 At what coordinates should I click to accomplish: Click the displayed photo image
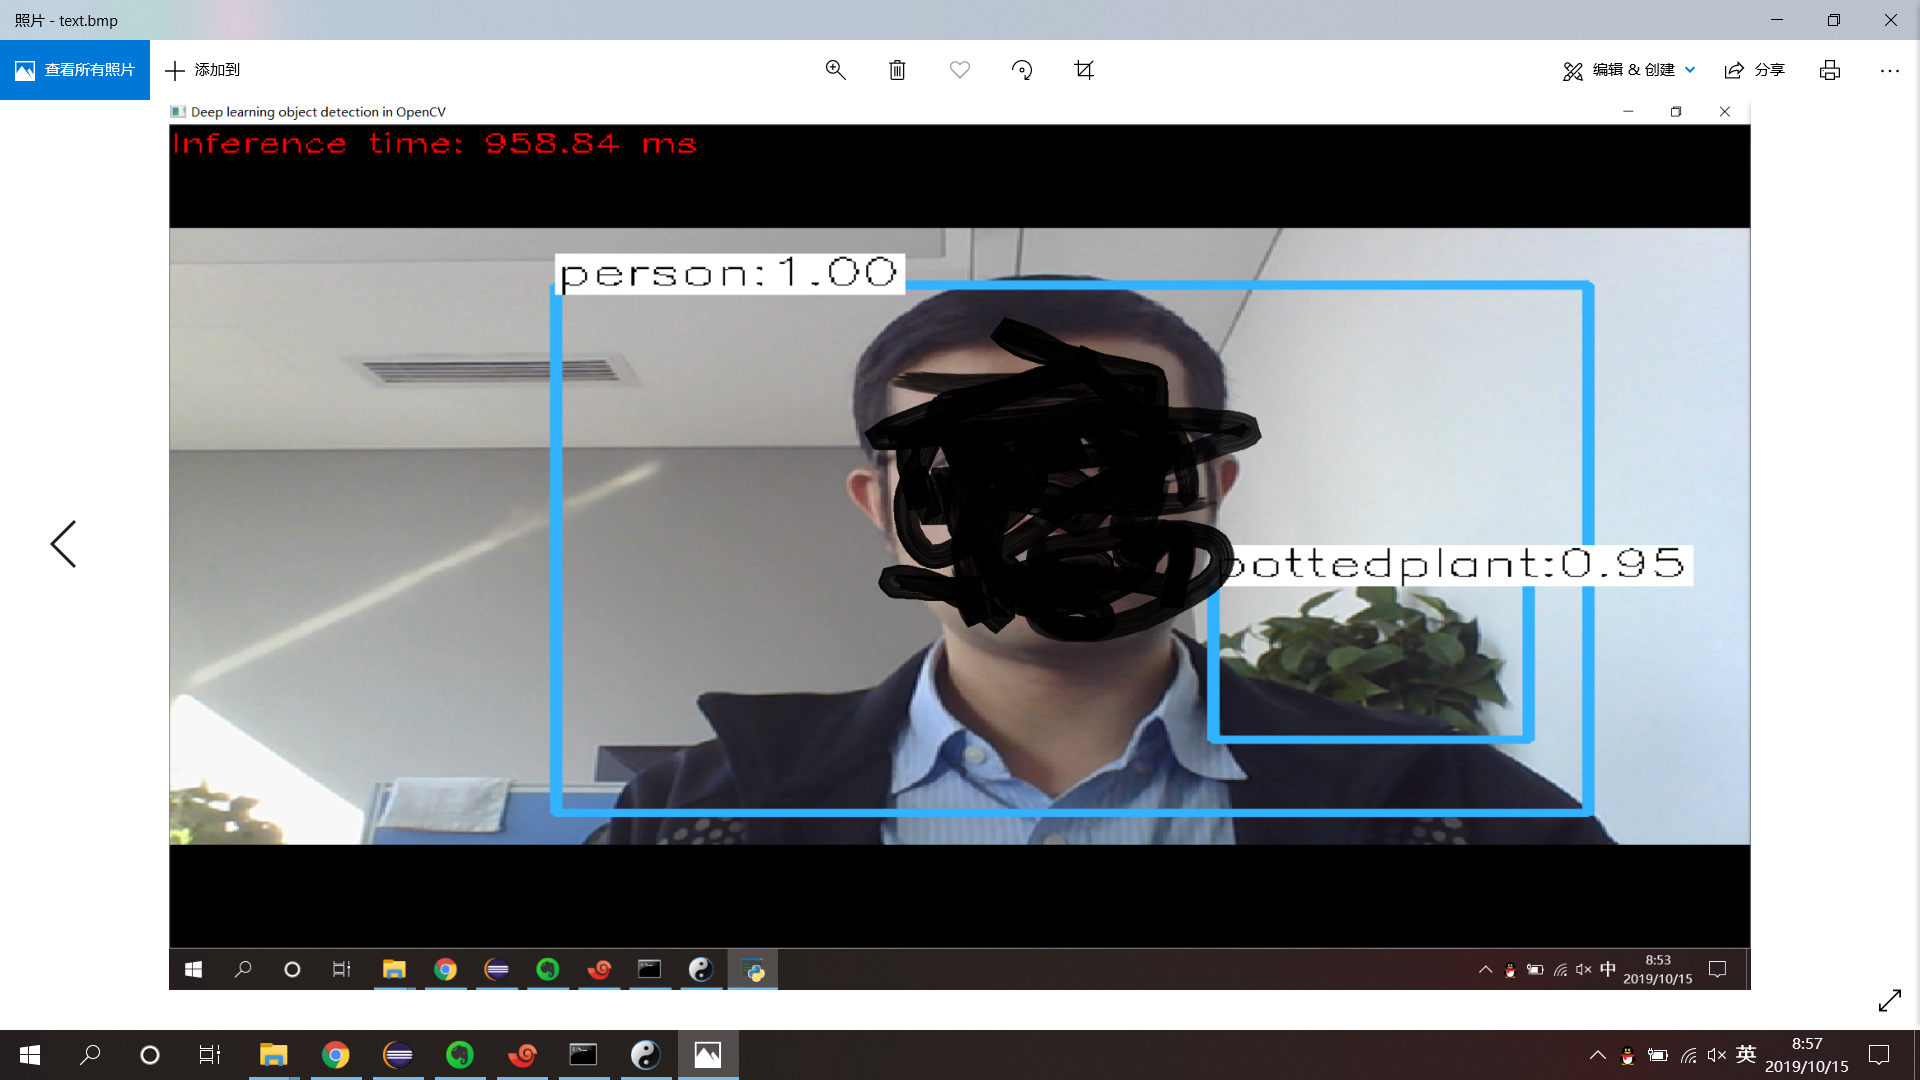coord(959,545)
